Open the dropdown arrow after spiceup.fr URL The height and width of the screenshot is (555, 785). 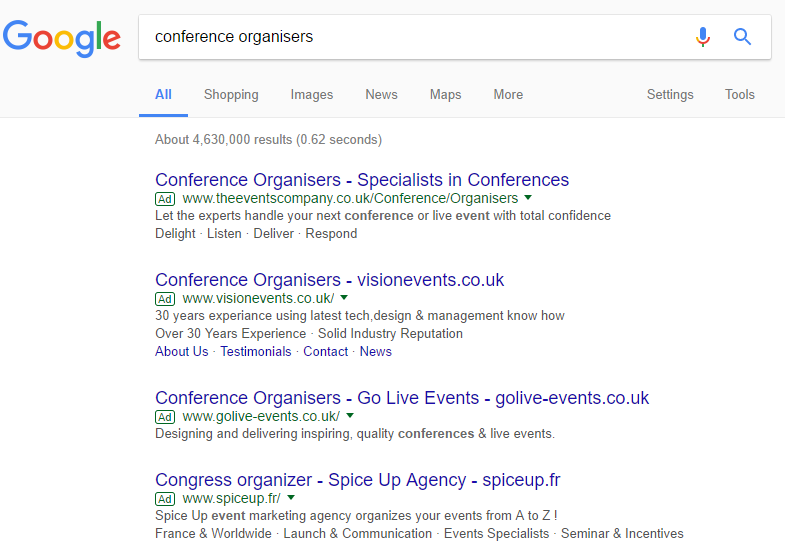coord(291,498)
